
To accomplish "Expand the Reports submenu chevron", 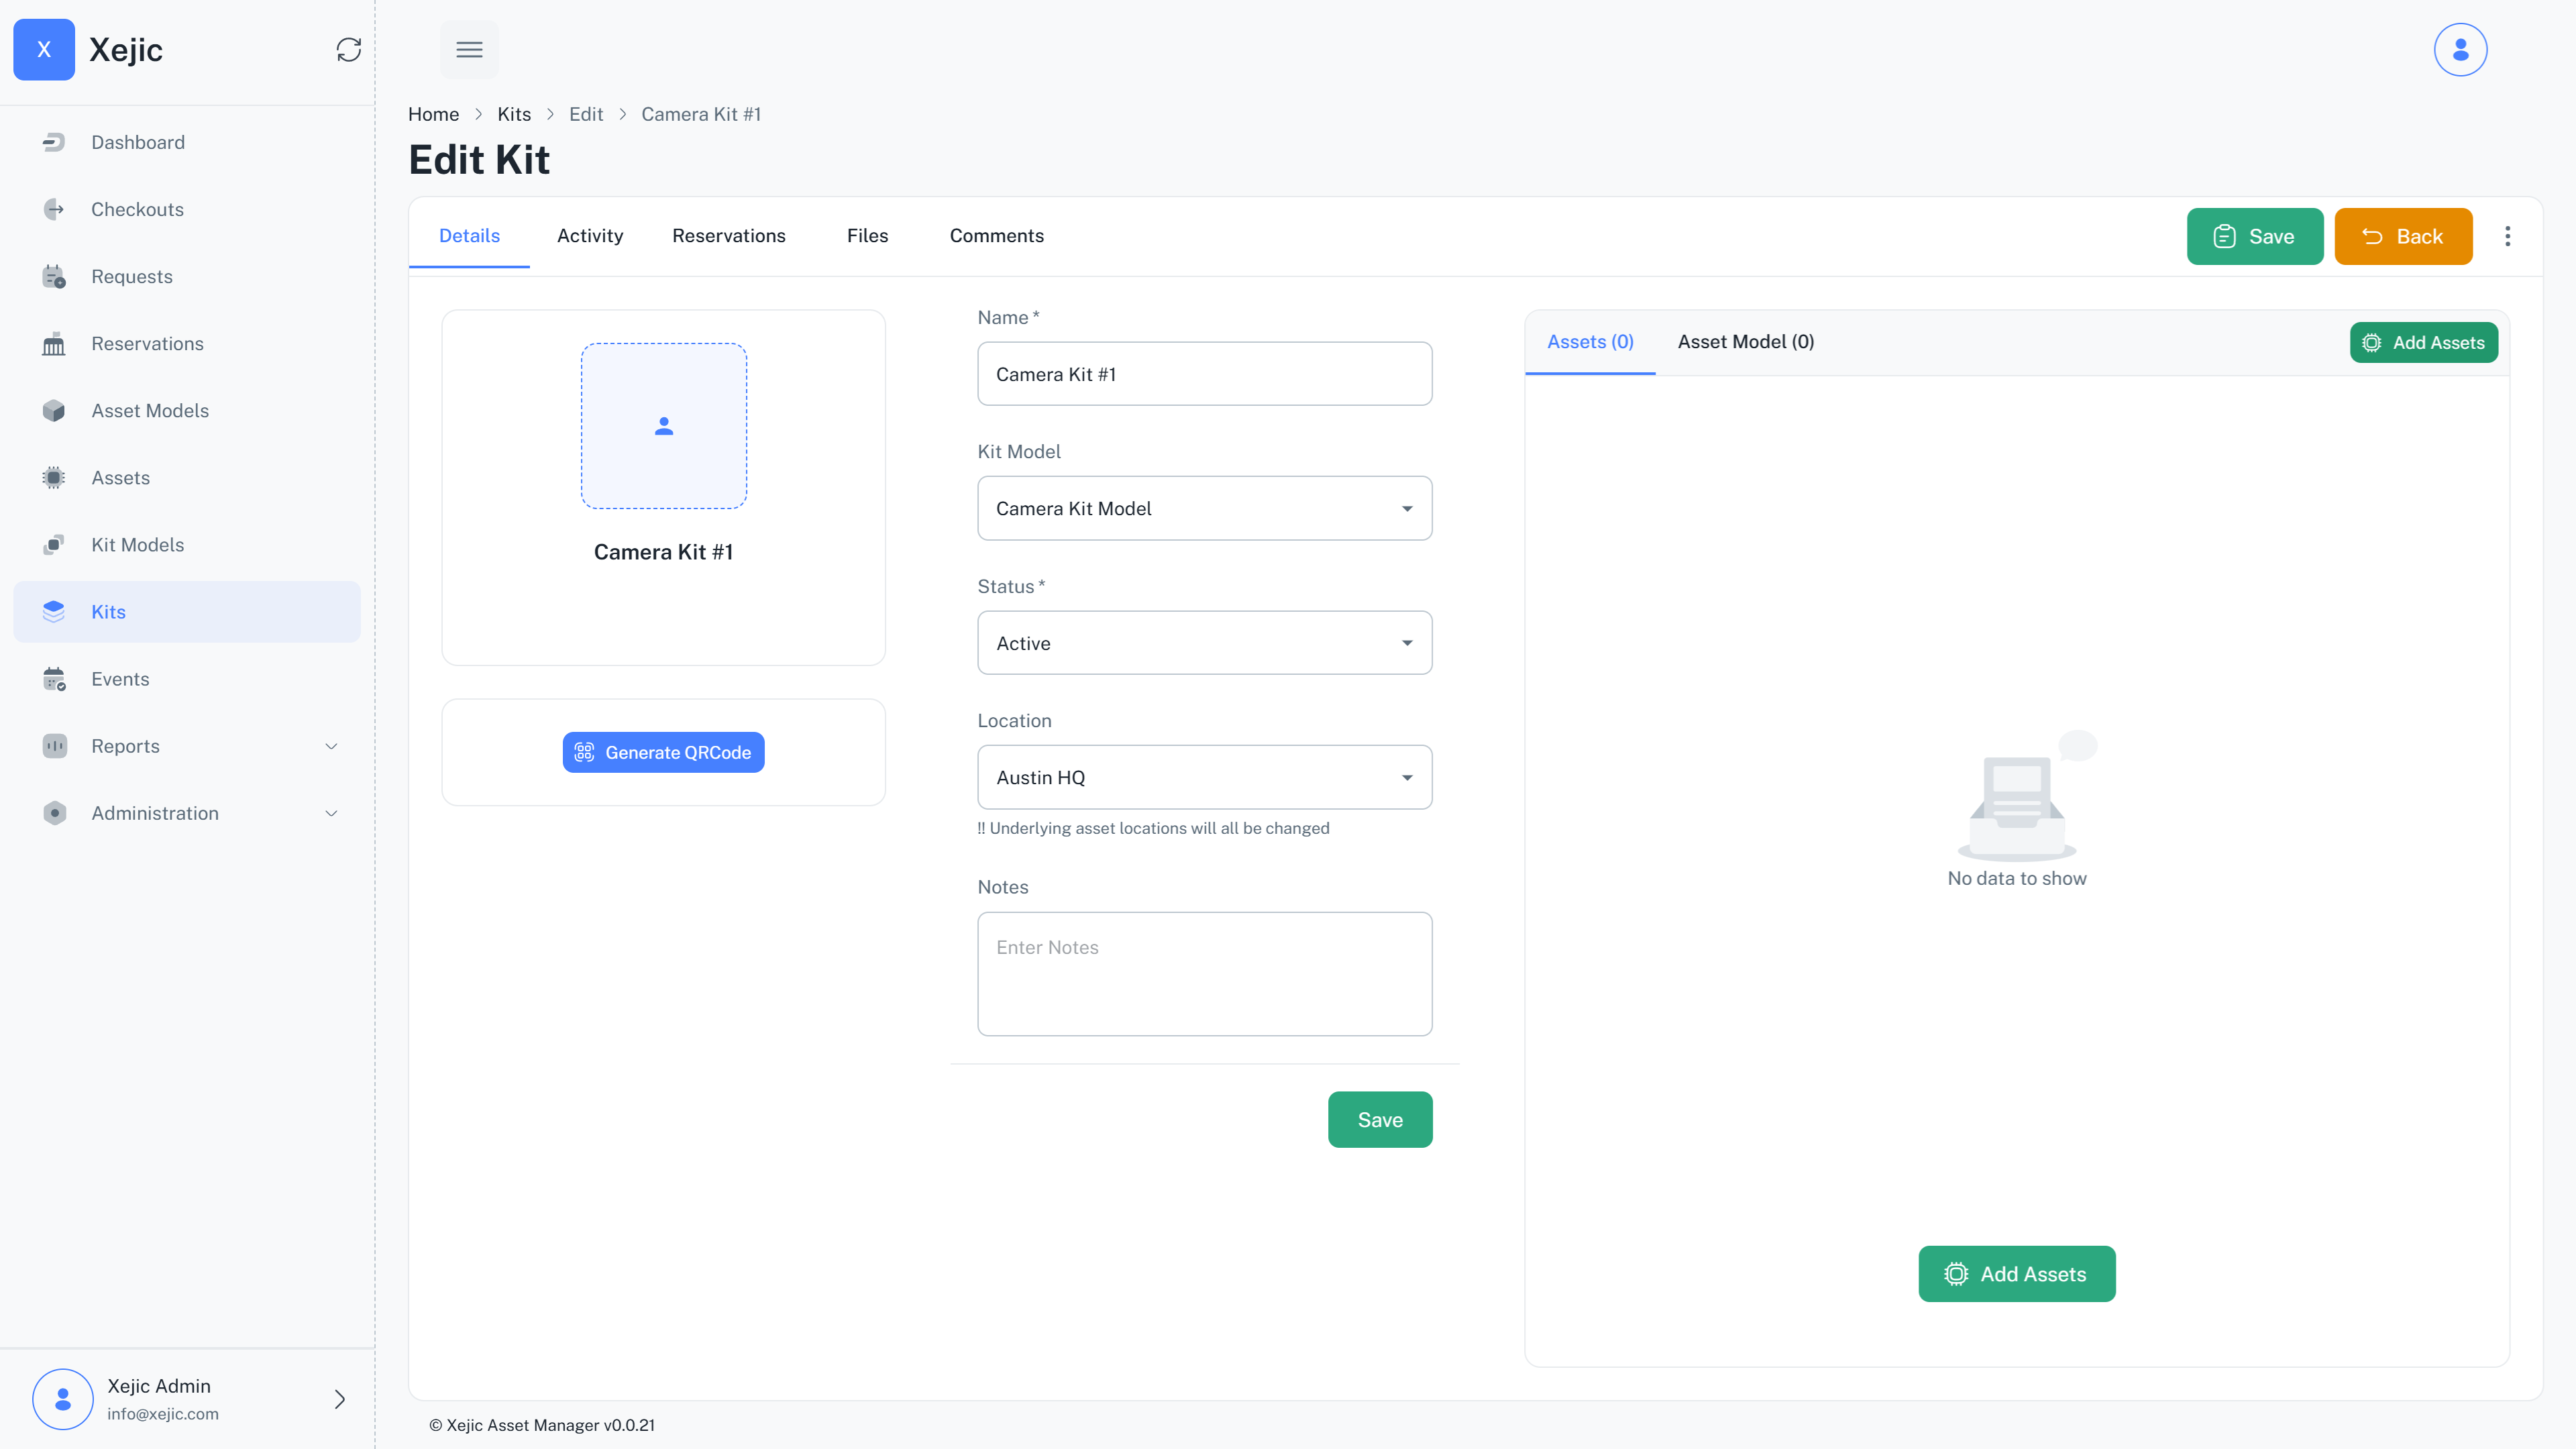I will click(x=331, y=746).
